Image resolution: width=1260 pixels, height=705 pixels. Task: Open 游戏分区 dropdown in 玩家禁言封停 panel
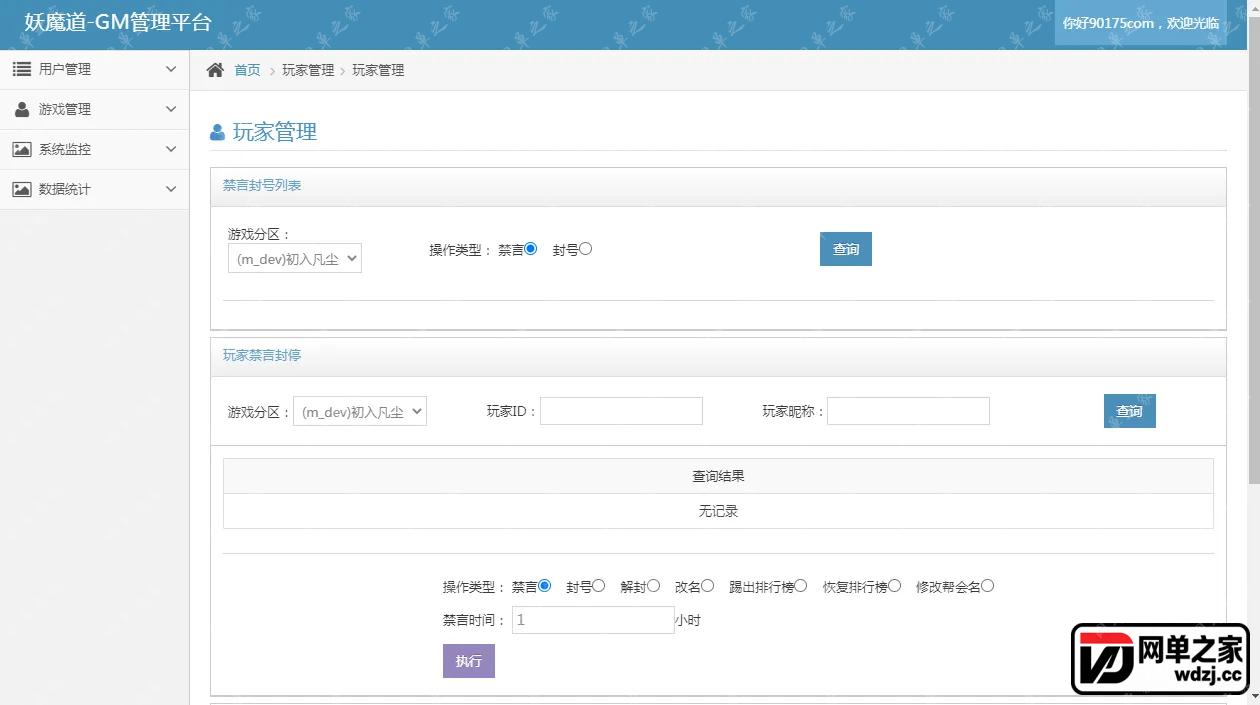click(360, 411)
